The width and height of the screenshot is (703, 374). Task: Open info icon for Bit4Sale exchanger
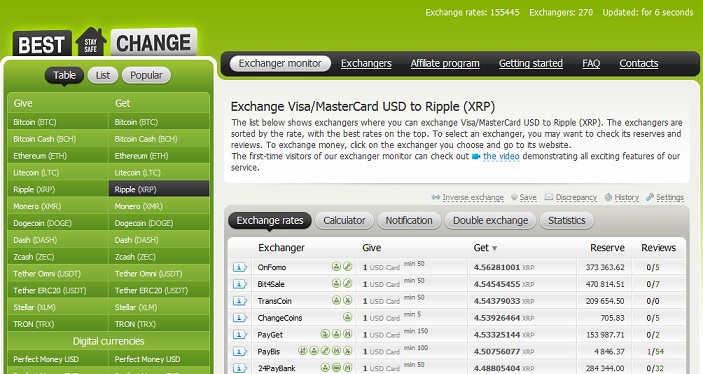[240, 284]
